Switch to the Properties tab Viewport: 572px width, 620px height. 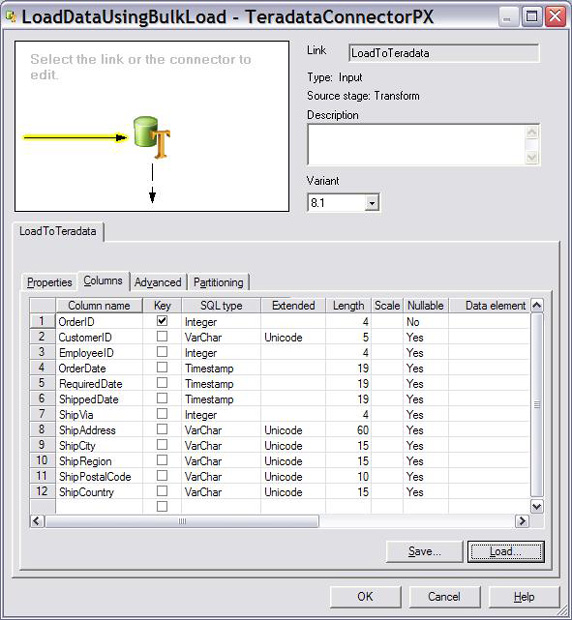[49, 282]
